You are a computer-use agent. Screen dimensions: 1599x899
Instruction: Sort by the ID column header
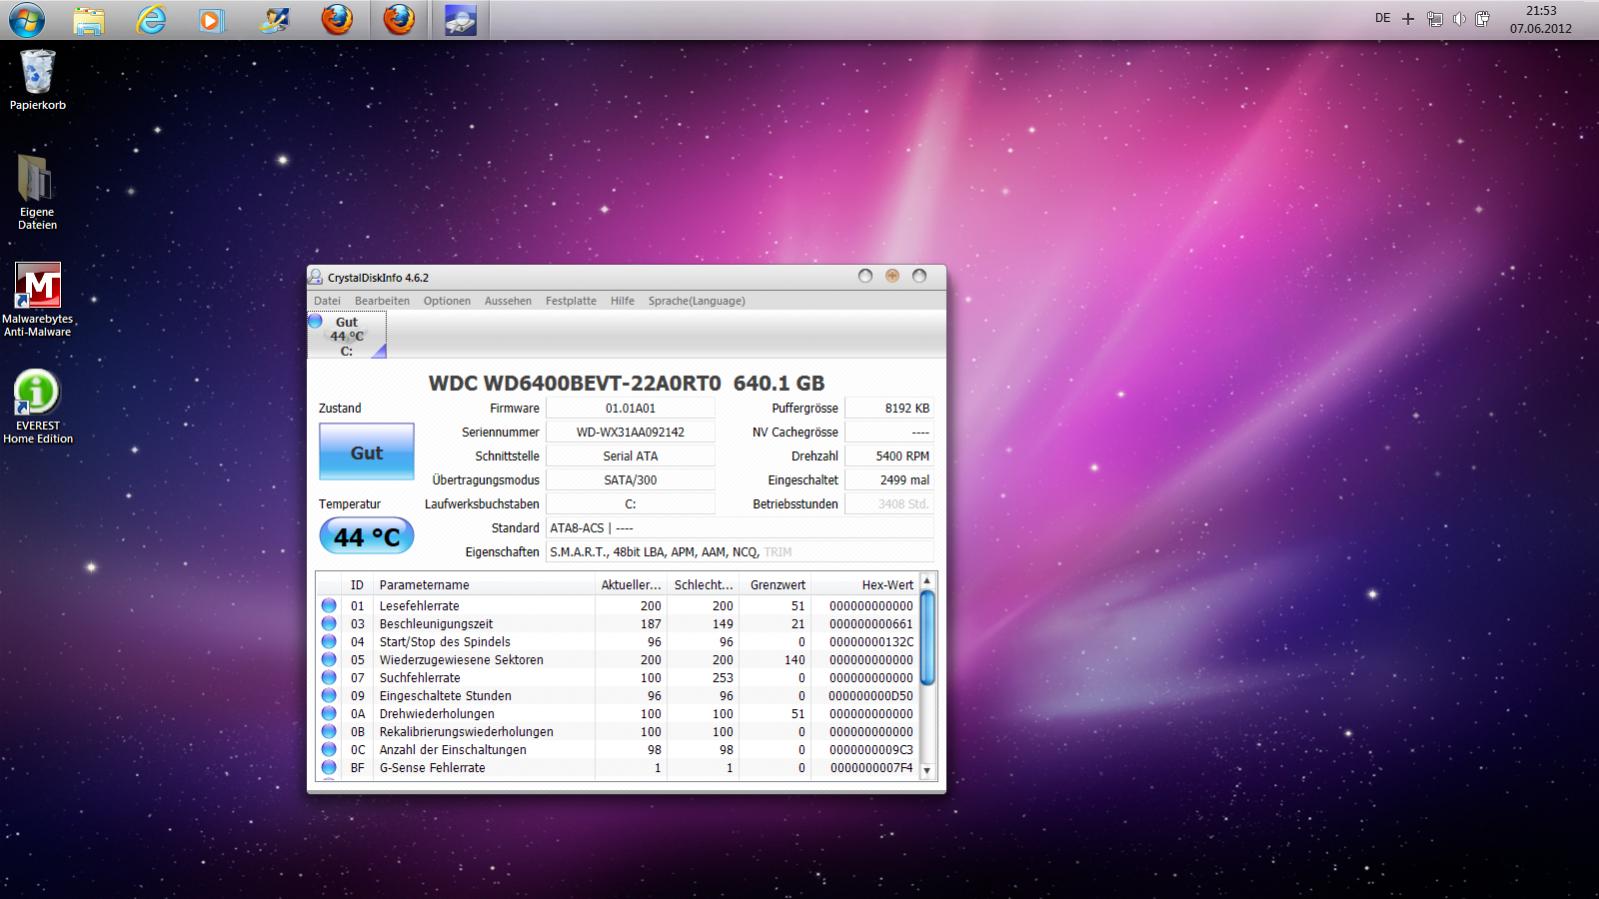tap(357, 585)
